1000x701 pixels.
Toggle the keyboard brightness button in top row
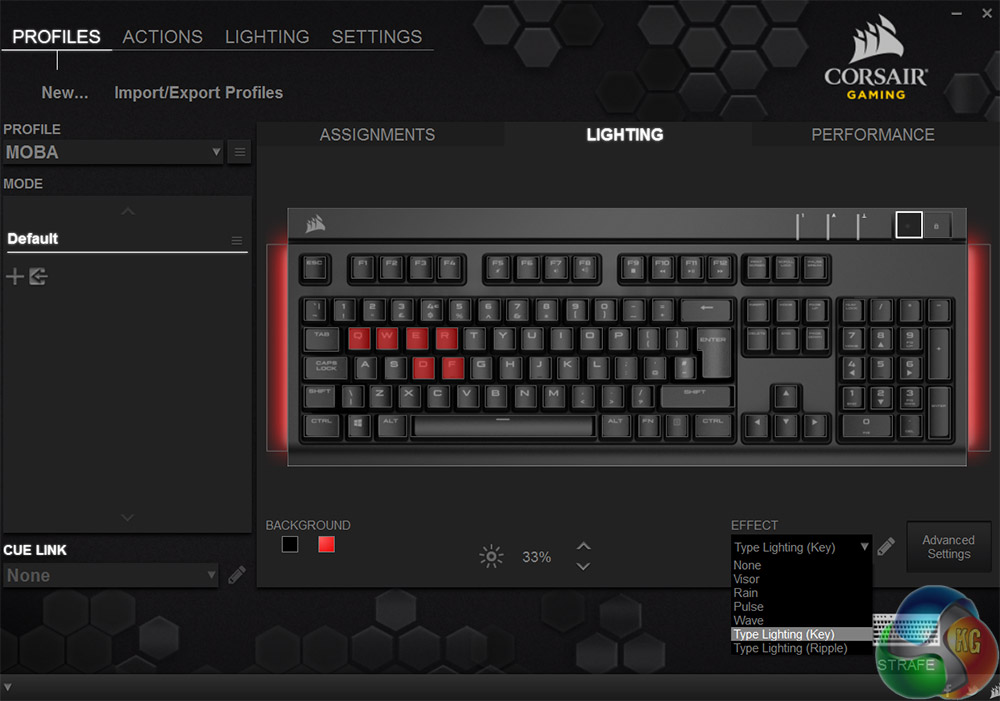pos(908,225)
